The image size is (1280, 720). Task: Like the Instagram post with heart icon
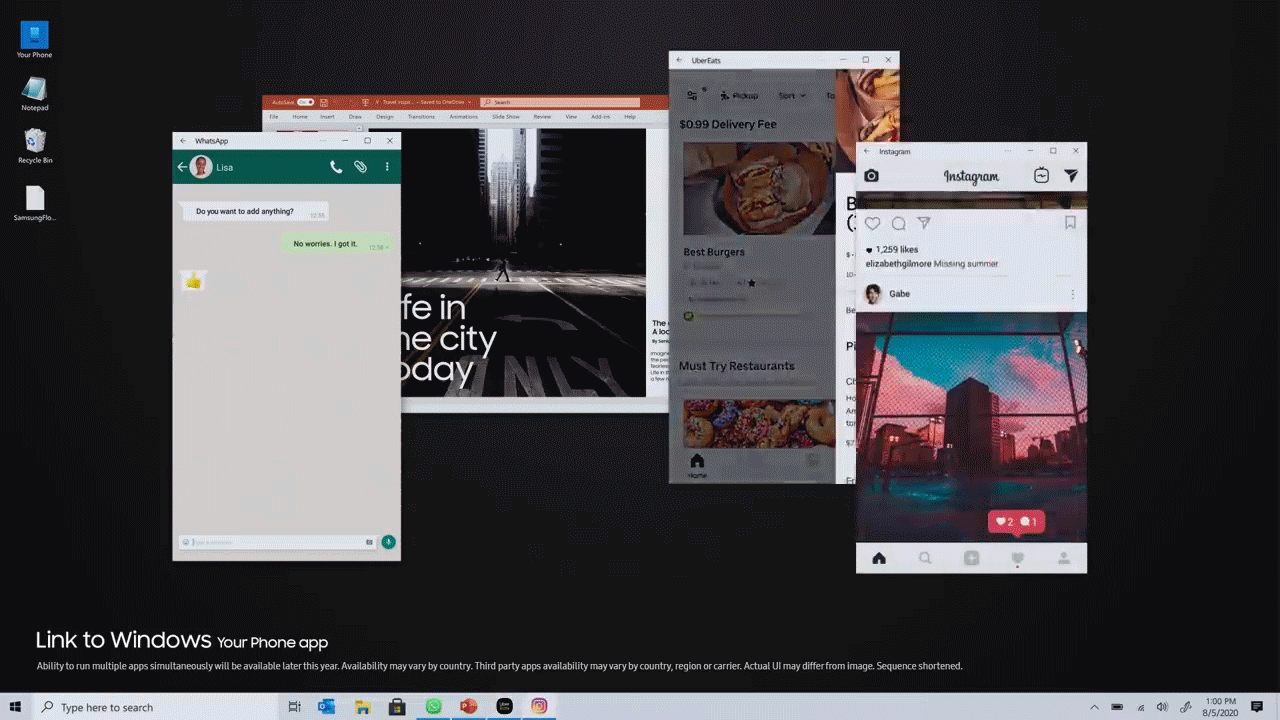(x=873, y=223)
